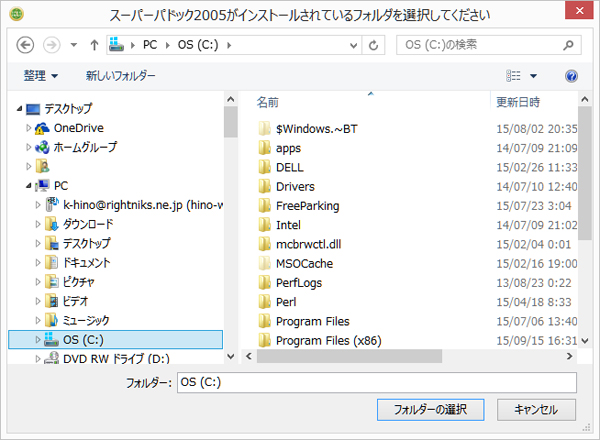Go back with the back arrow button

(x=25, y=45)
